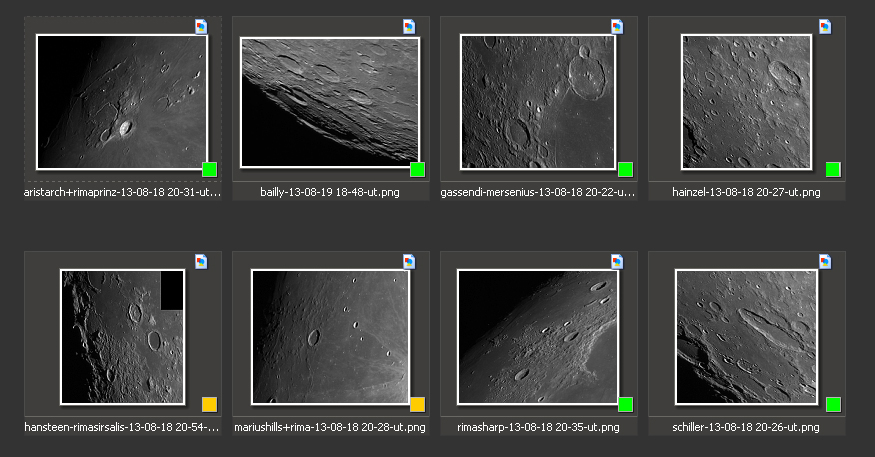Click the file type icon above the mariushills+rima thumbnail
Viewport: 875px width, 457px height.
[x=409, y=261]
